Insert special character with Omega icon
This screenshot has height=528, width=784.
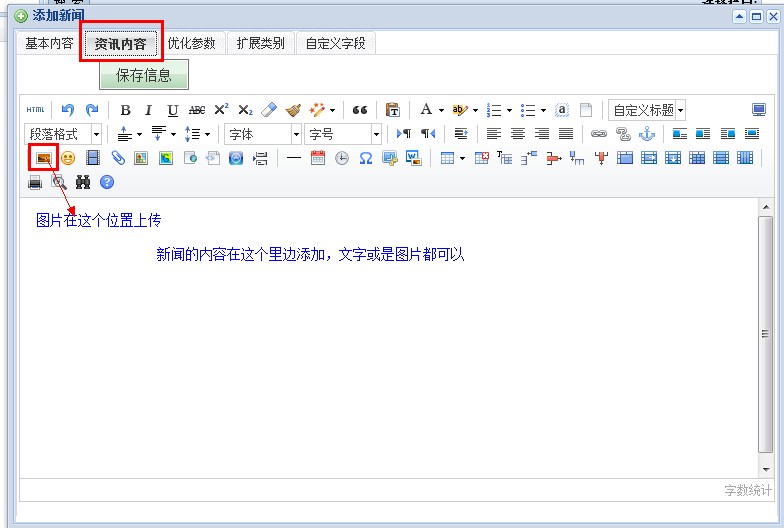pos(366,158)
